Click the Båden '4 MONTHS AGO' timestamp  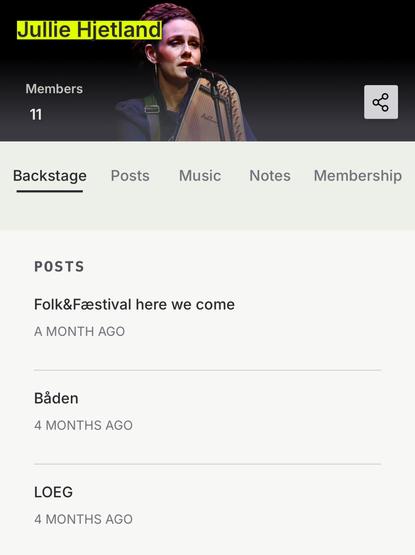pos(83,425)
